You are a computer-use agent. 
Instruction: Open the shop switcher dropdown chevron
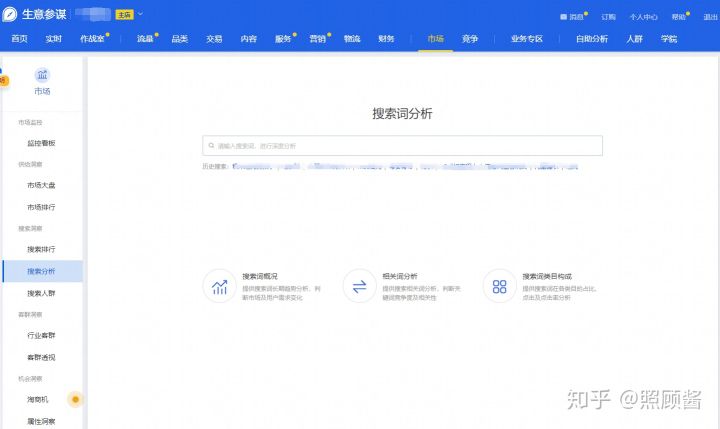pos(141,14)
